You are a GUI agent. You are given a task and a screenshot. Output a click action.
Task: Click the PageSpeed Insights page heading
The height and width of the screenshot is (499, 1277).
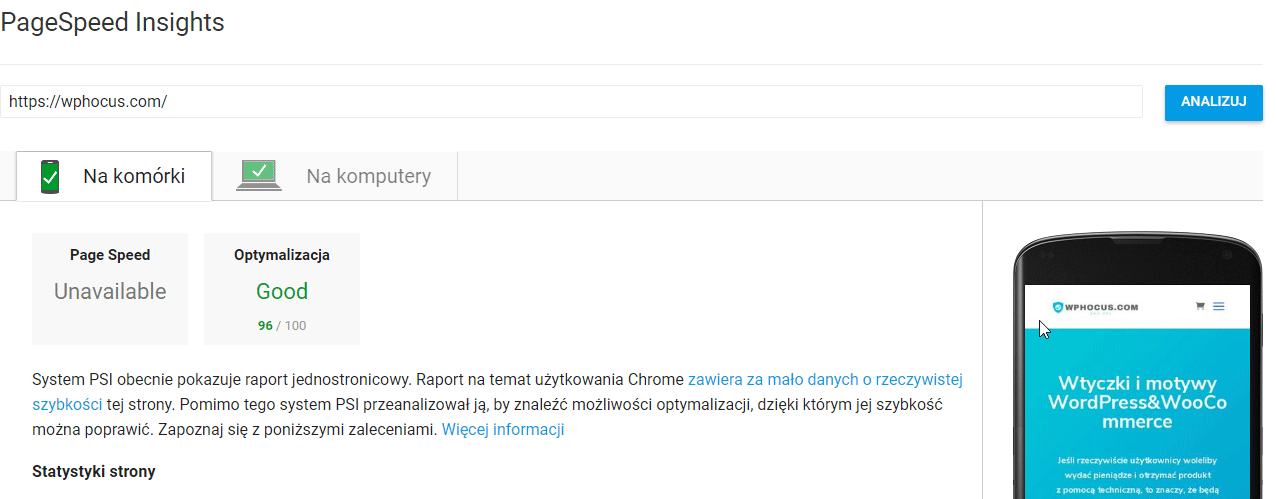click(112, 22)
